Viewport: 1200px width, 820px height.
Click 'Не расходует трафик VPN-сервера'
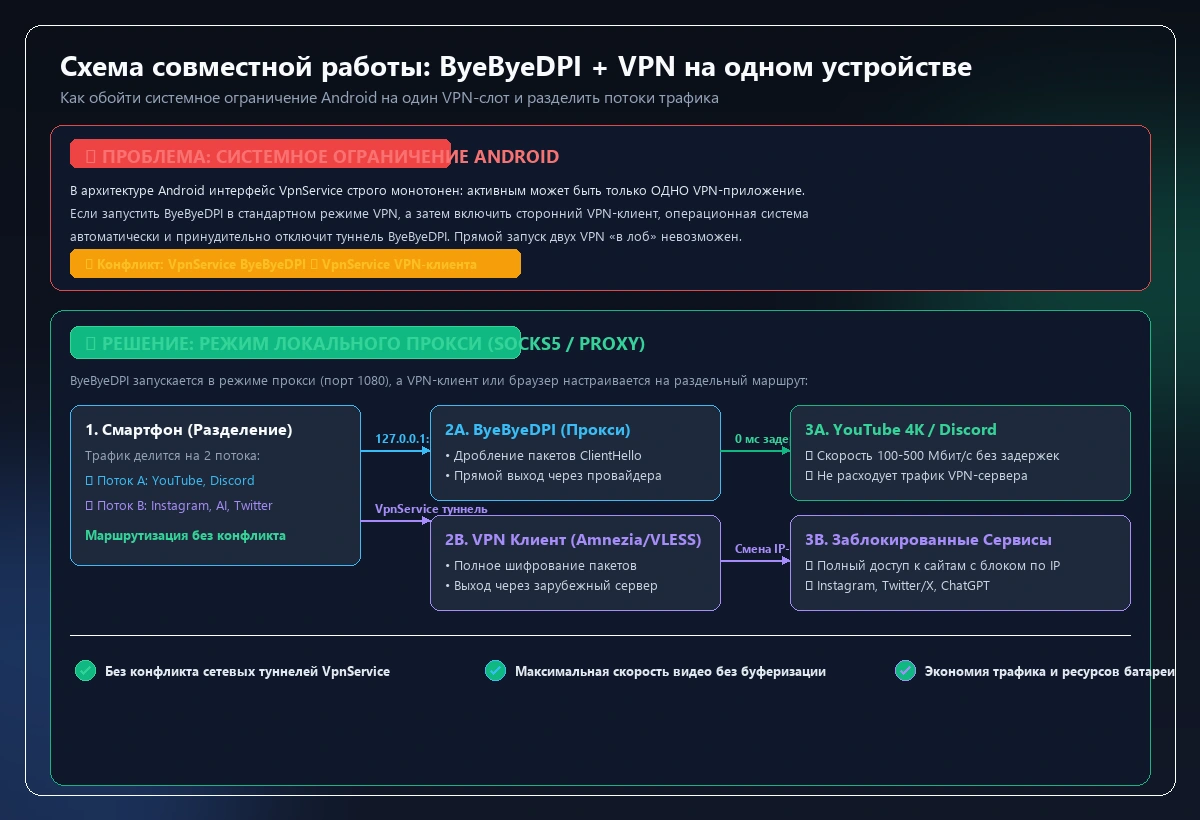click(916, 476)
